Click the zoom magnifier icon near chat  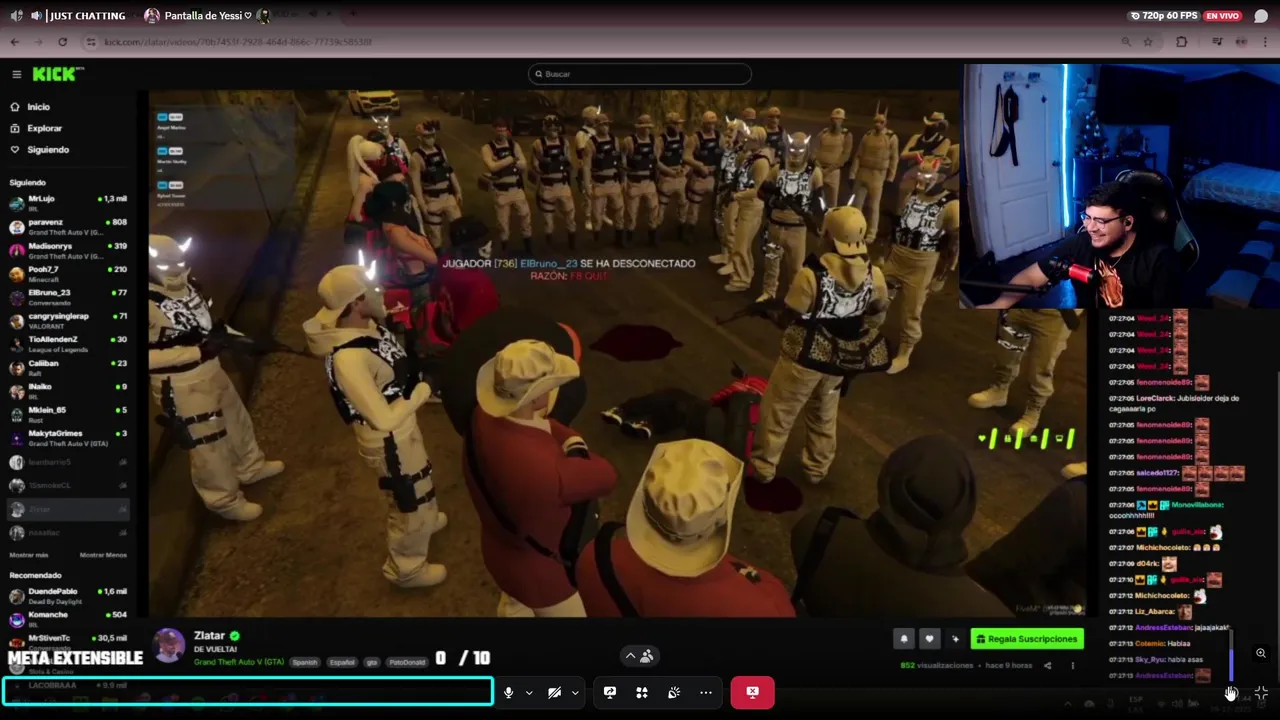(1261, 653)
